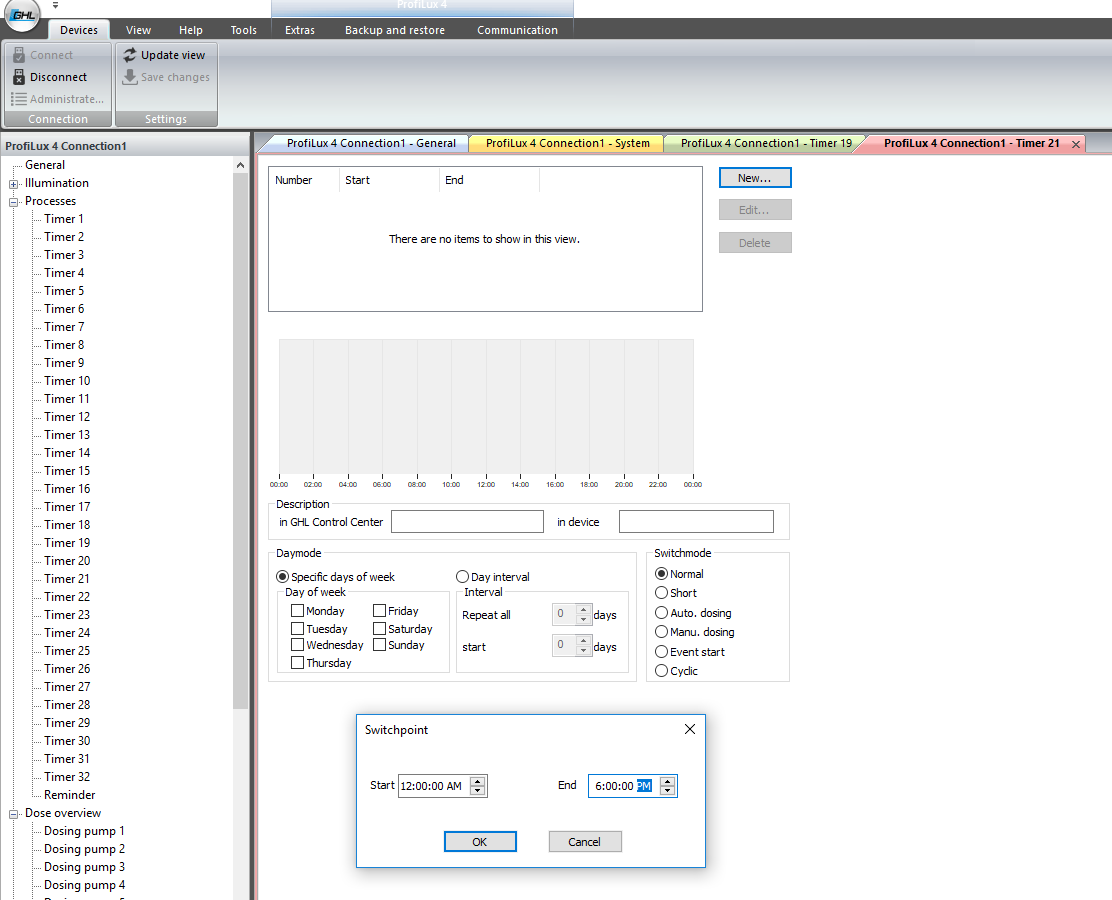Open Reminder in the tree
1112x900 pixels.
tap(70, 795)
